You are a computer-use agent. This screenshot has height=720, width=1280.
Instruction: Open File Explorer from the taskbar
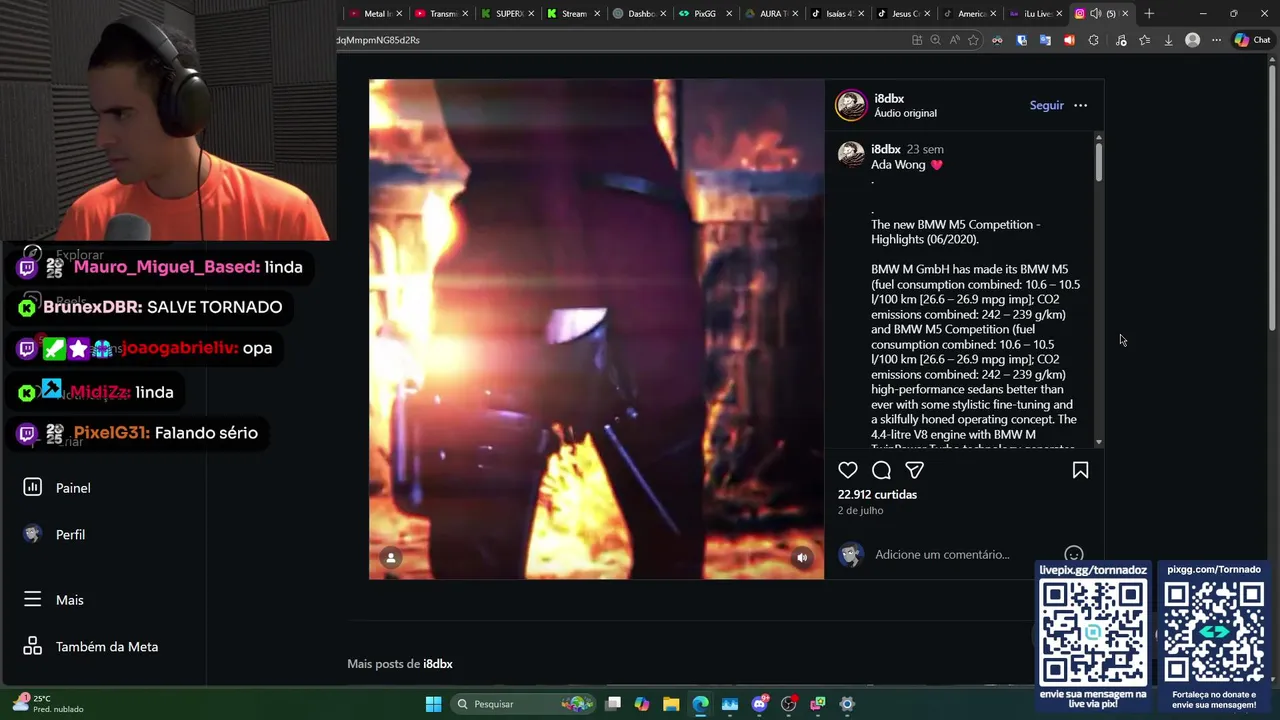point(671,704)
